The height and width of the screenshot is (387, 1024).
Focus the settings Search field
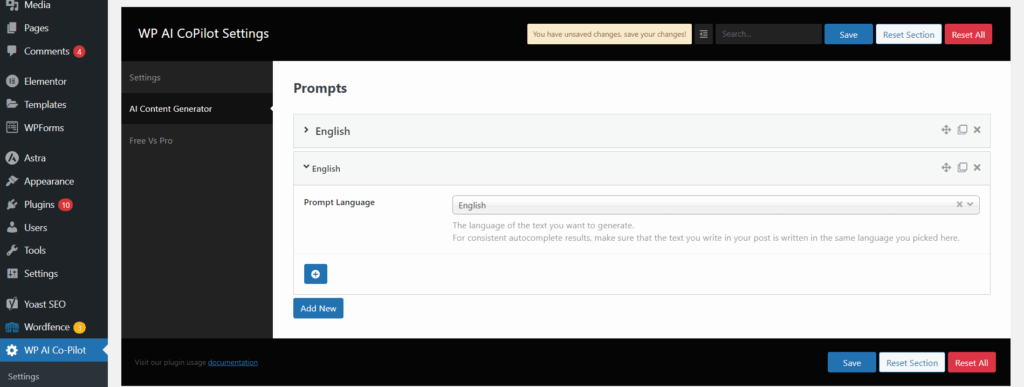[x=769, y=35]
